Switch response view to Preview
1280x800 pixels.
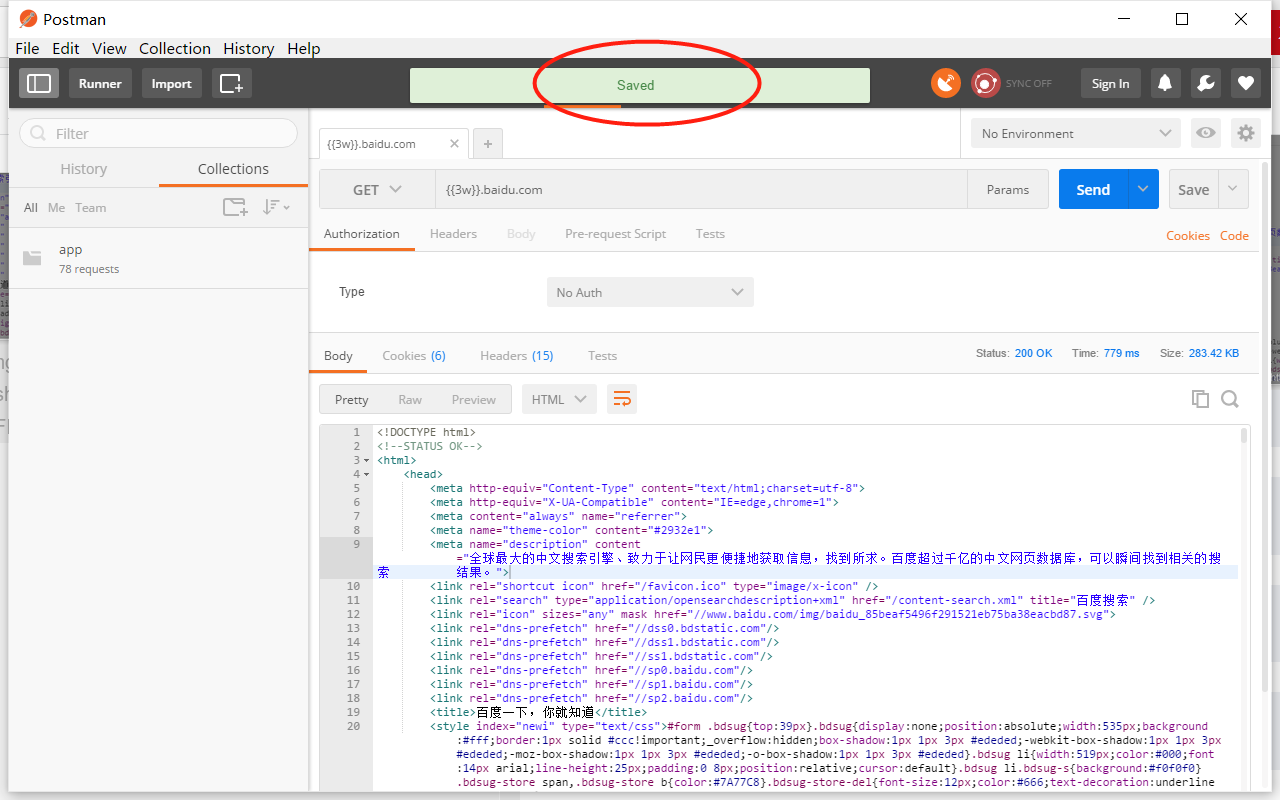click(x=473, y=399)
